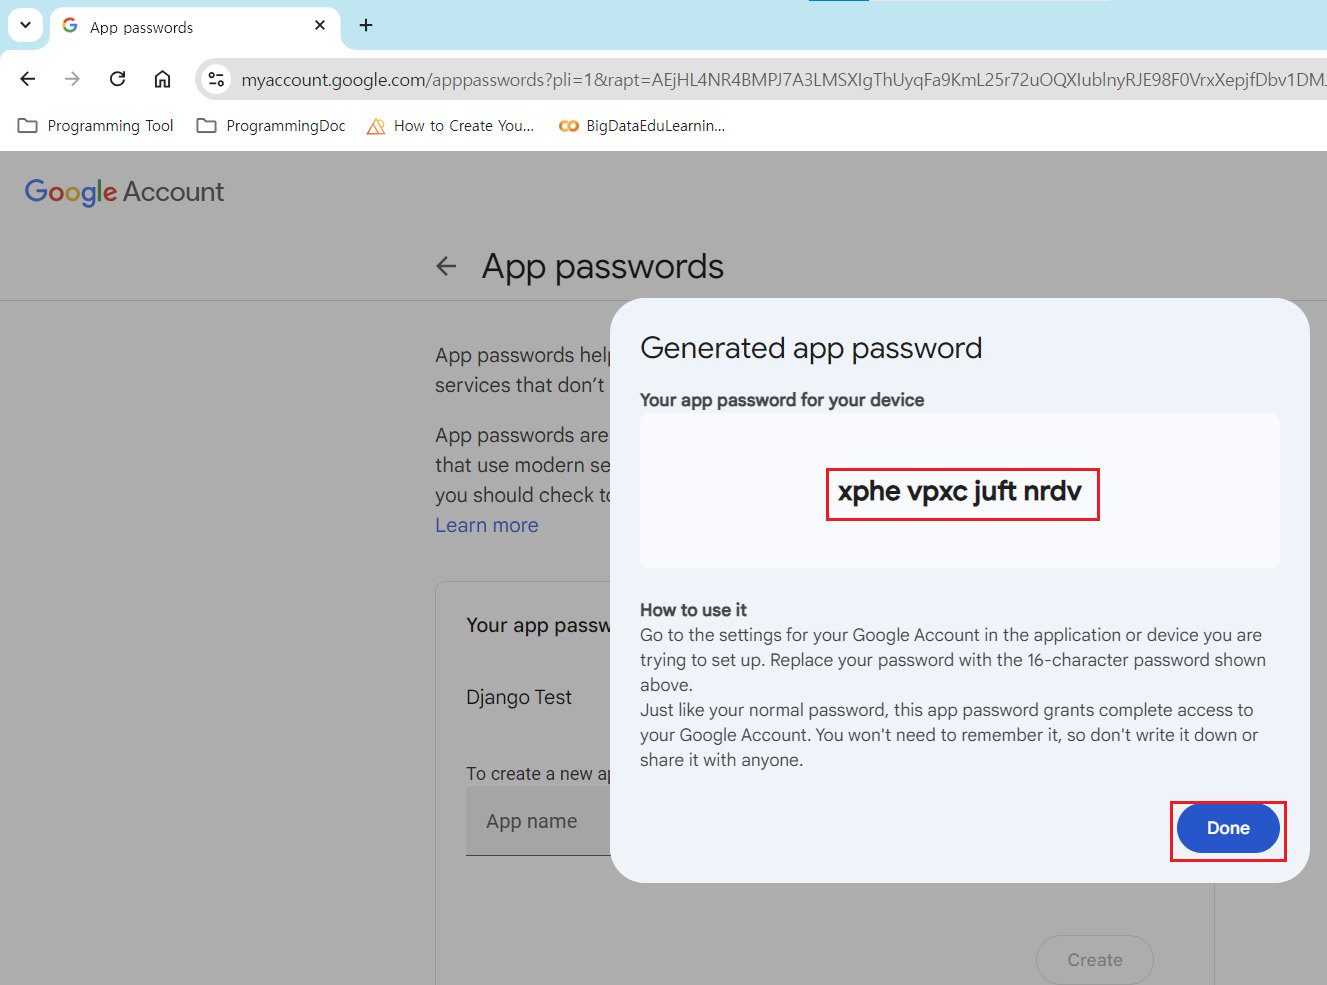Expand the tab search dropdown
The width and height of the screenshot is (1327, 985).
pyautogui.click(x=25, y=26)
